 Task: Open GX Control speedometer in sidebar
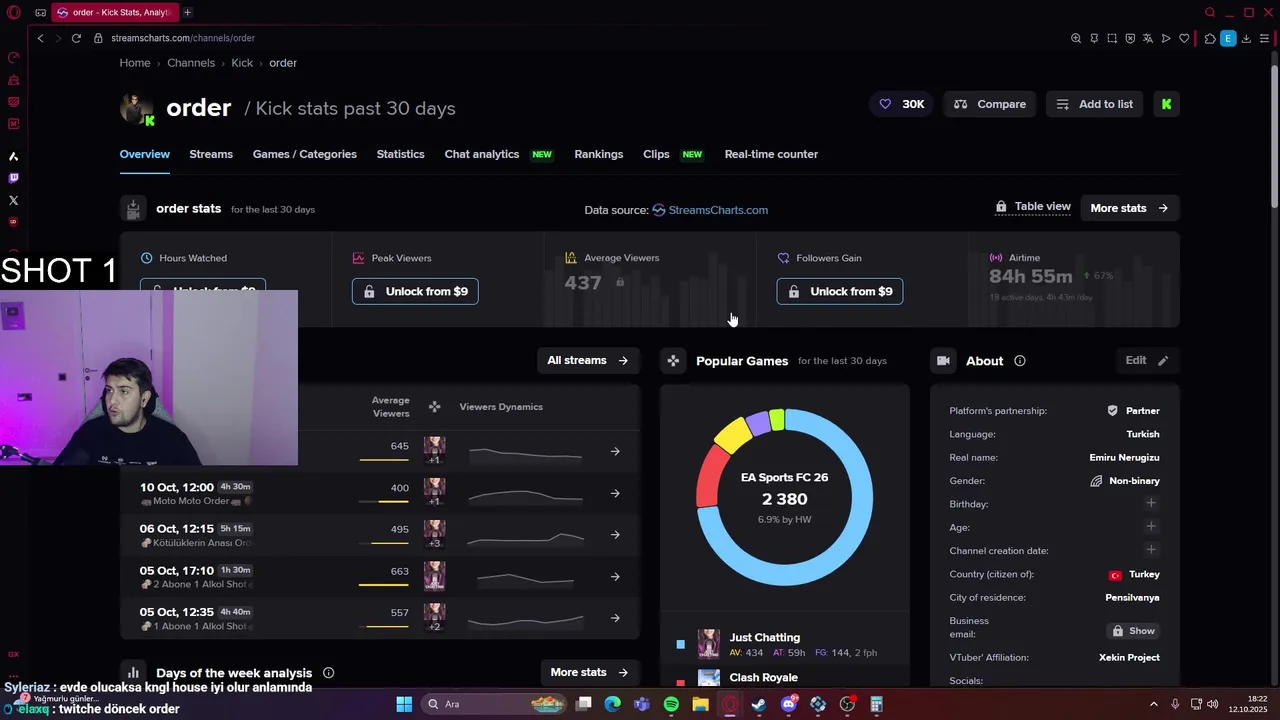(13, 58)
